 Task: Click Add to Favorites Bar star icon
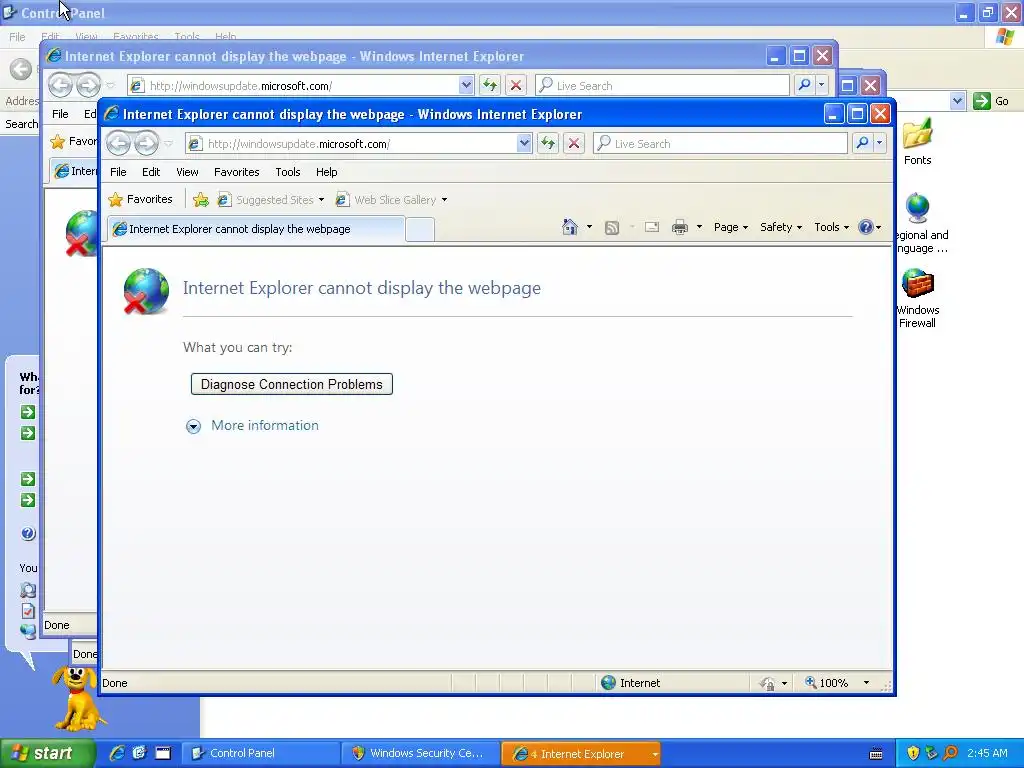201,200
